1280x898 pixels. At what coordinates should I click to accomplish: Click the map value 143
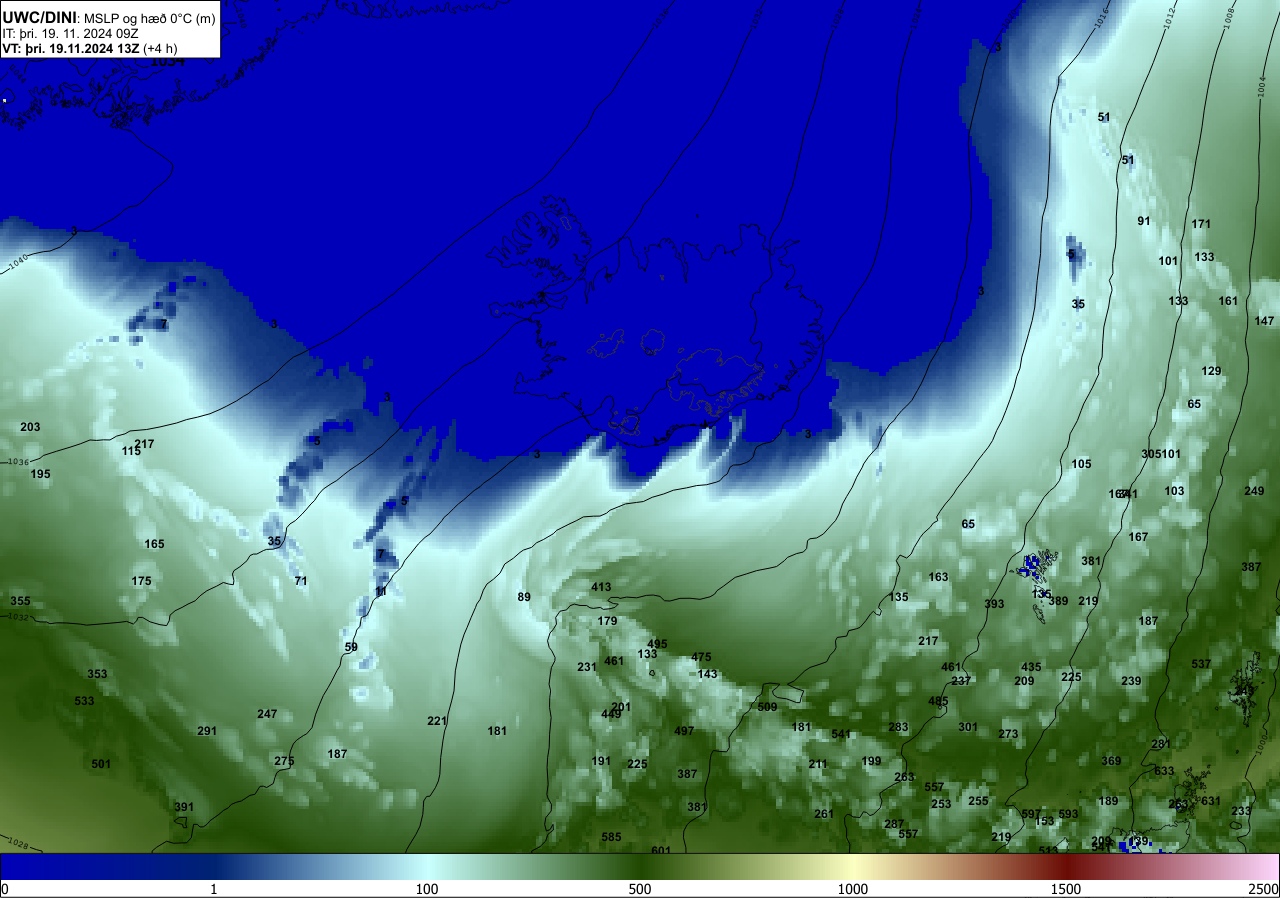(x=707, y=674)
